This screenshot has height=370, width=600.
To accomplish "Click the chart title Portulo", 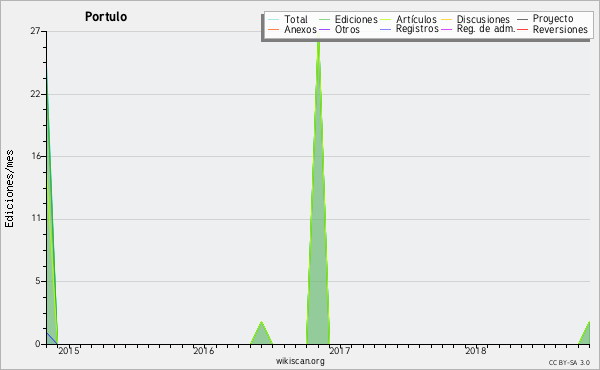I will click(106, 17).
